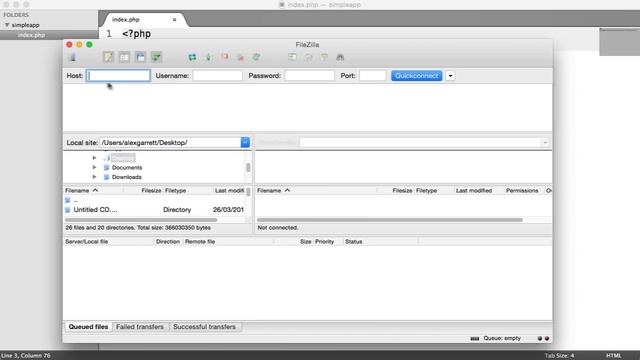Viewport: 640px width, 360px height.
Task: Click Tab Size: 4 in editor status bar
Action: pos(559,356)
